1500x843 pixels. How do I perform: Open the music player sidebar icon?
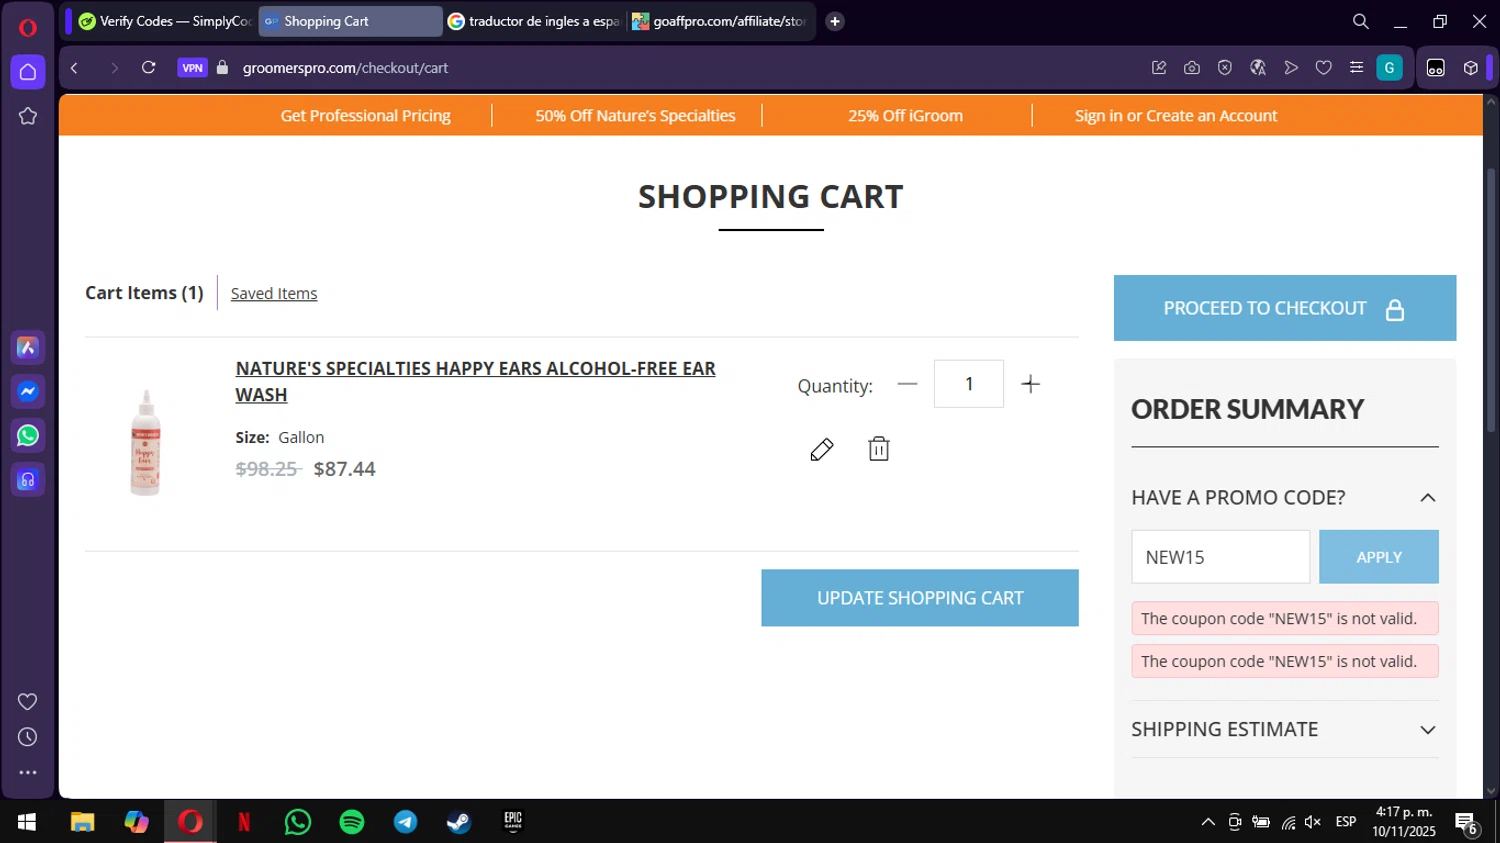pyautogui.click(x=28, y=480)
